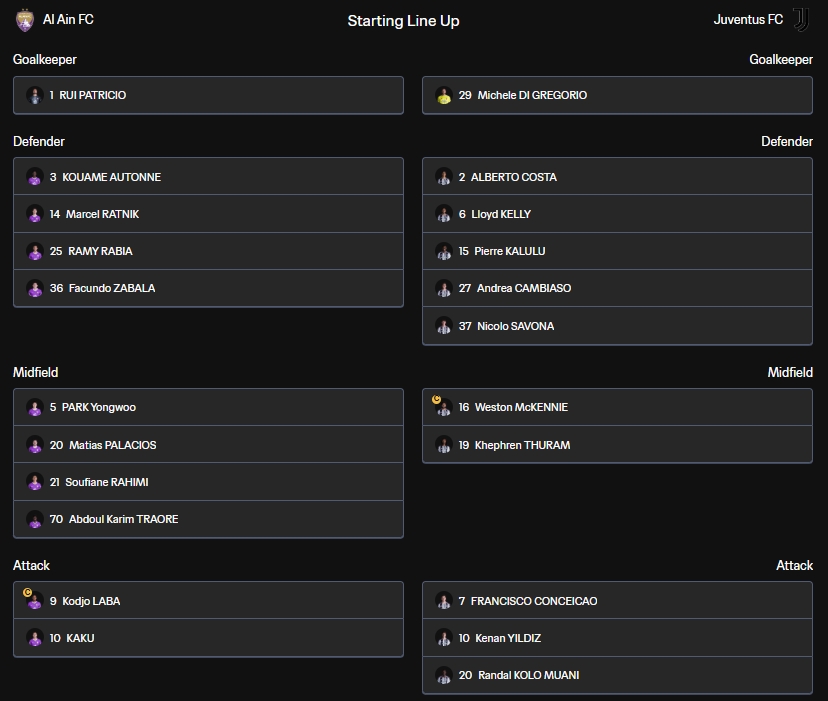The width and height of the screenshot is (828, 701).
Task: Click the text '16 Weston McKENNIE'
Action: [513, 407]
